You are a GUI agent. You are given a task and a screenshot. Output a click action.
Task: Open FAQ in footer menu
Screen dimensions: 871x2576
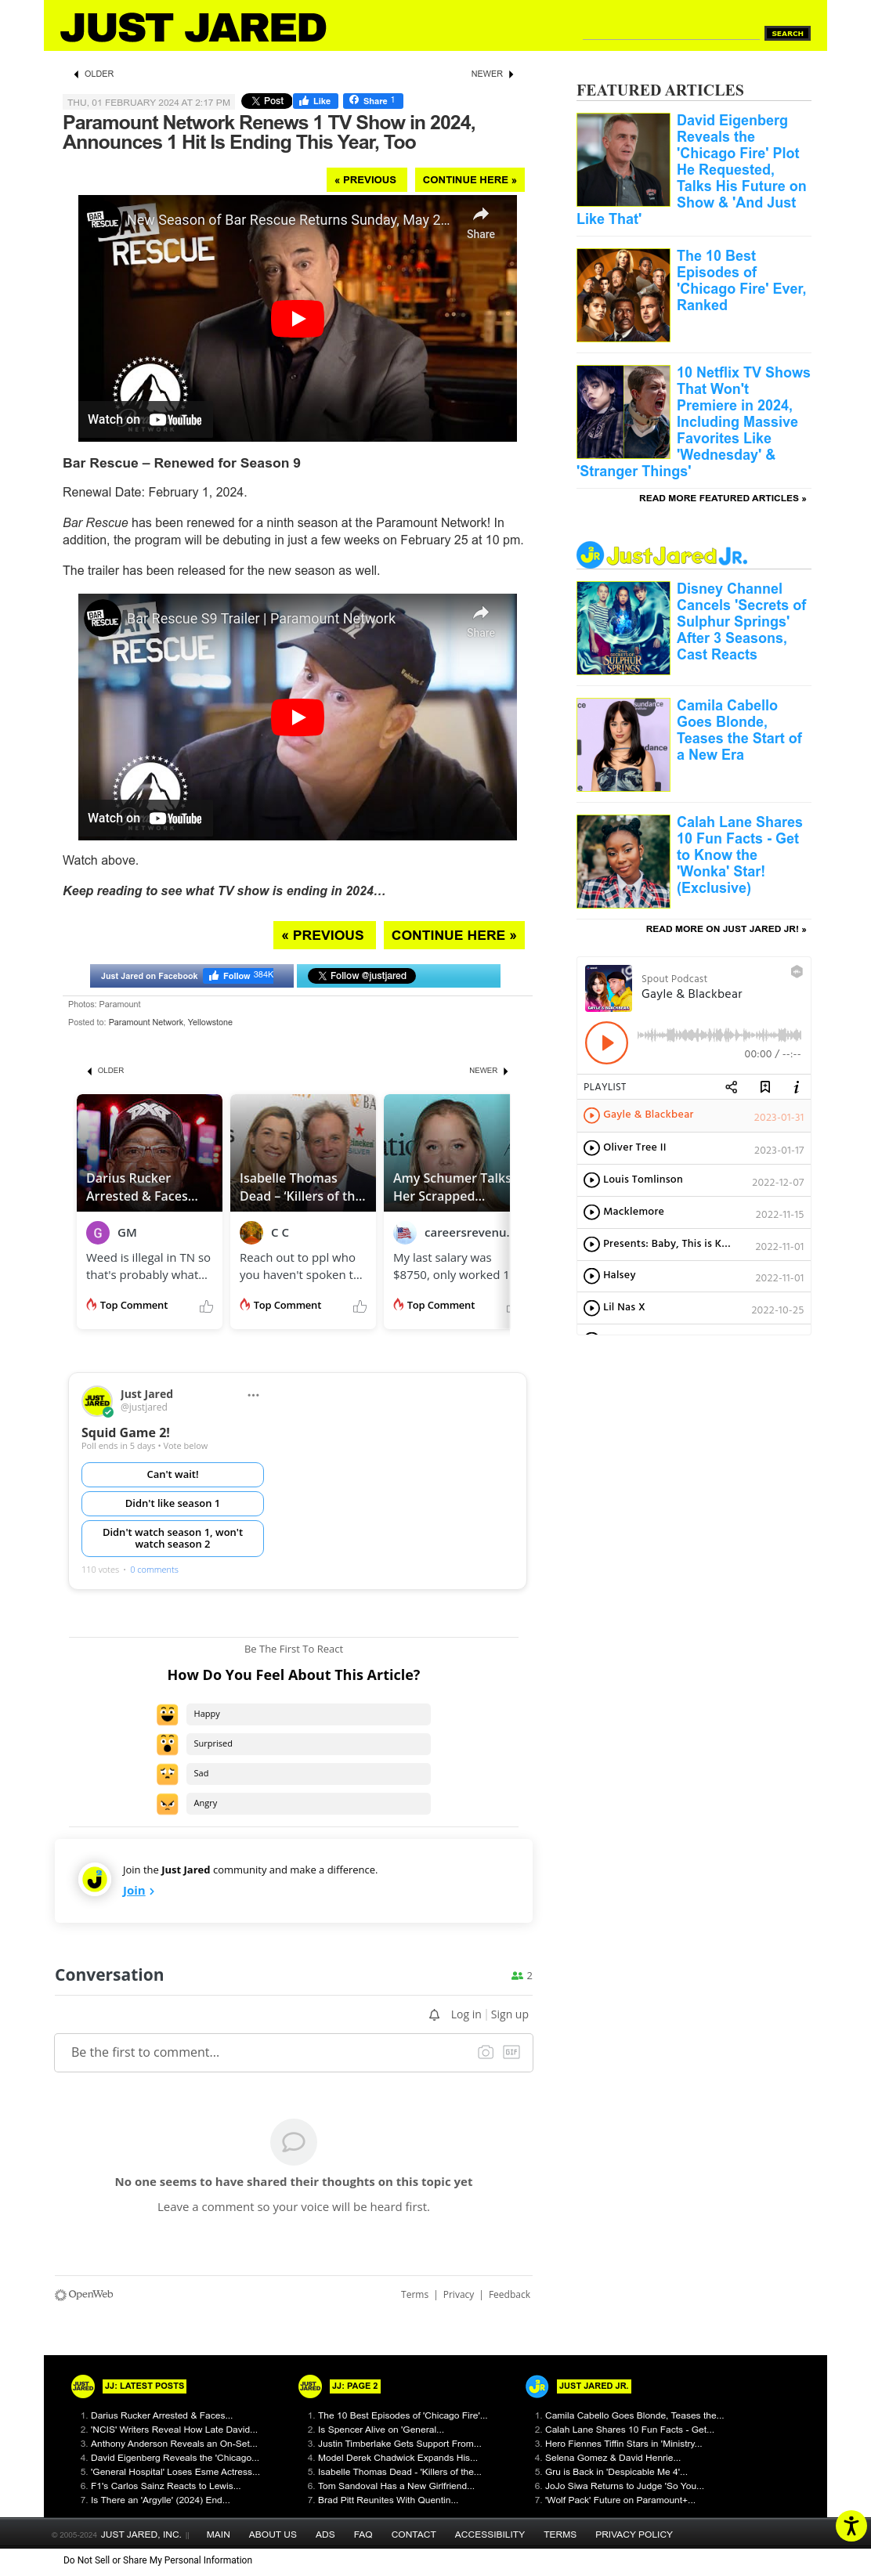363,2535
